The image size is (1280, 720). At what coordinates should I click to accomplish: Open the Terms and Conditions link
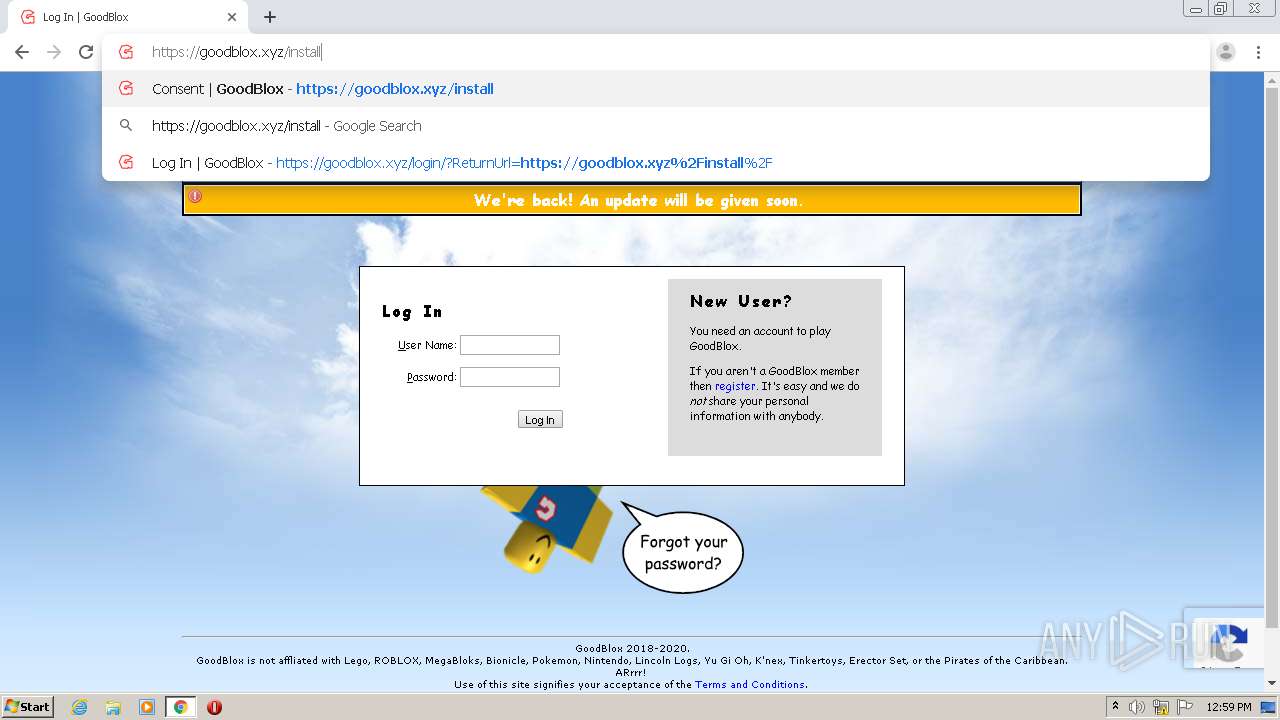tap(750, 685)
